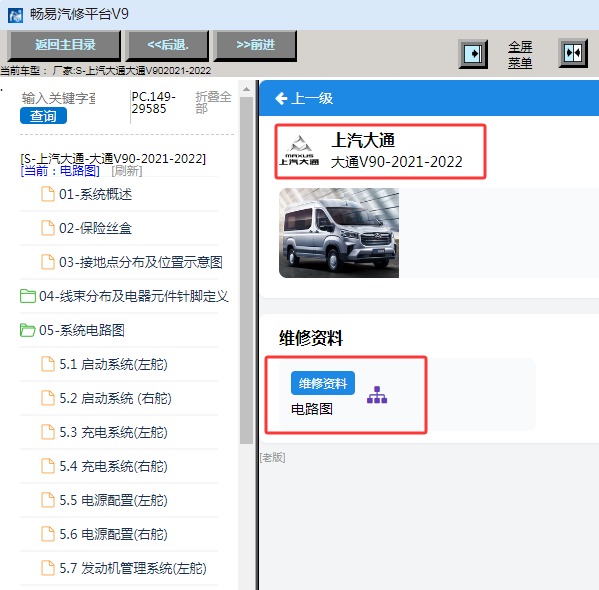The width and height of the screenshot is (599, 590).
Task: Click file icon beside 5.3 充电系统(左舵)
Action: [48, 432]
